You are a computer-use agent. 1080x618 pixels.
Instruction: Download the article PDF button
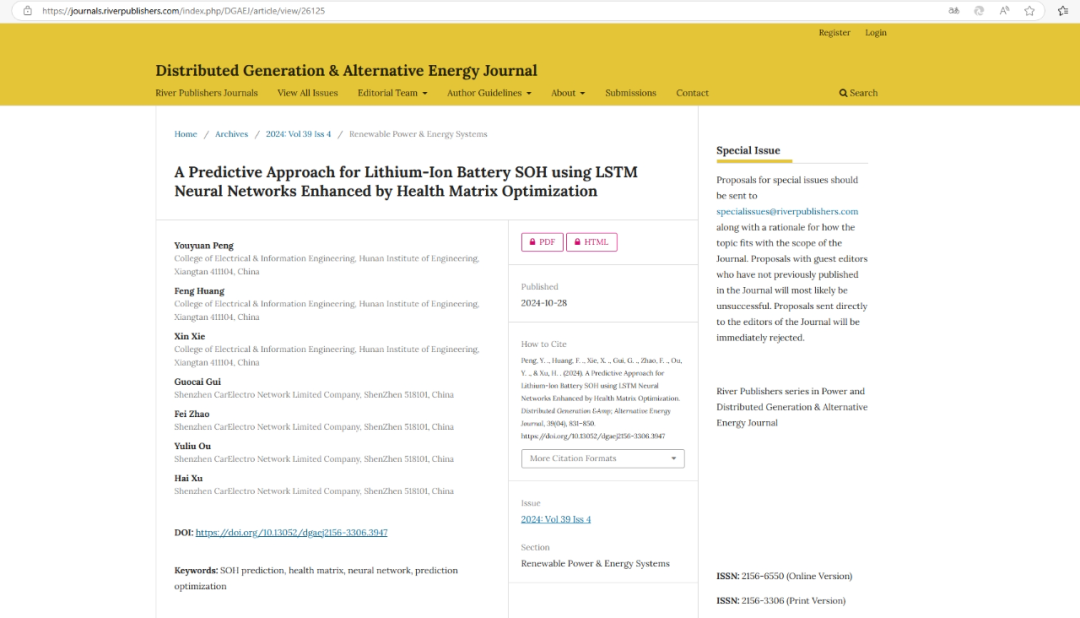pos(542,242)
